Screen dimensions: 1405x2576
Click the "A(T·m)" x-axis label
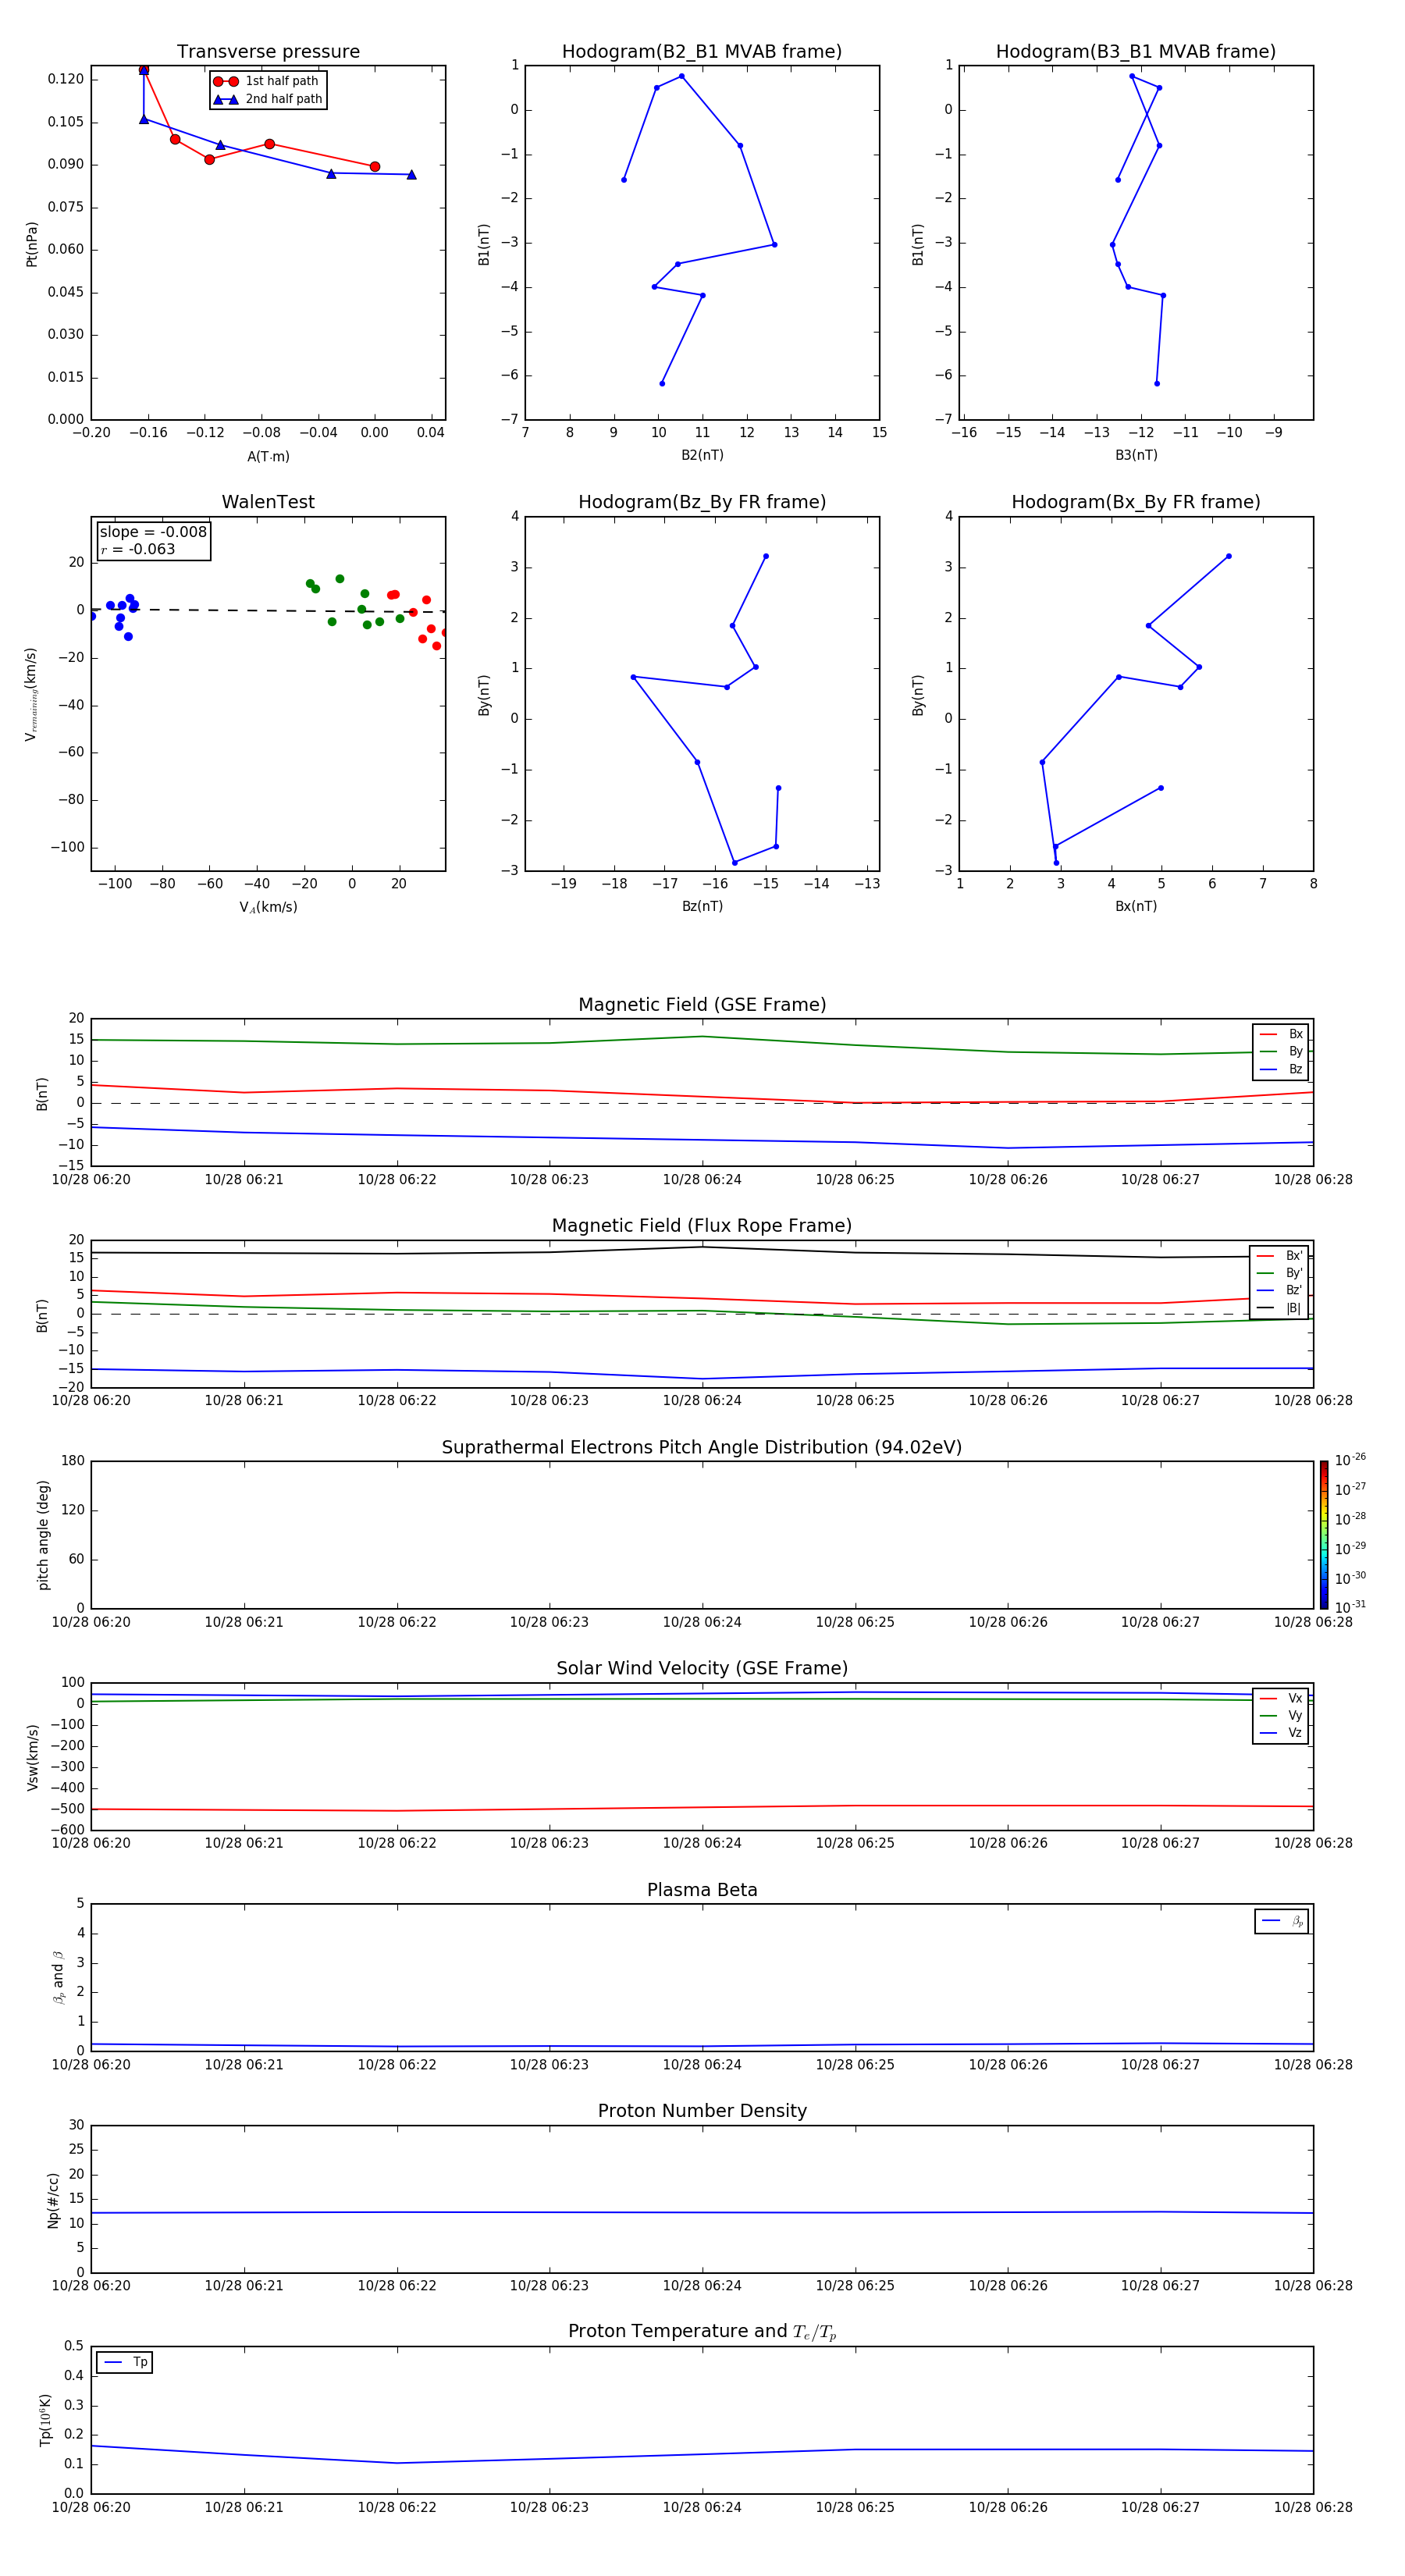click(x=268, y=456)
